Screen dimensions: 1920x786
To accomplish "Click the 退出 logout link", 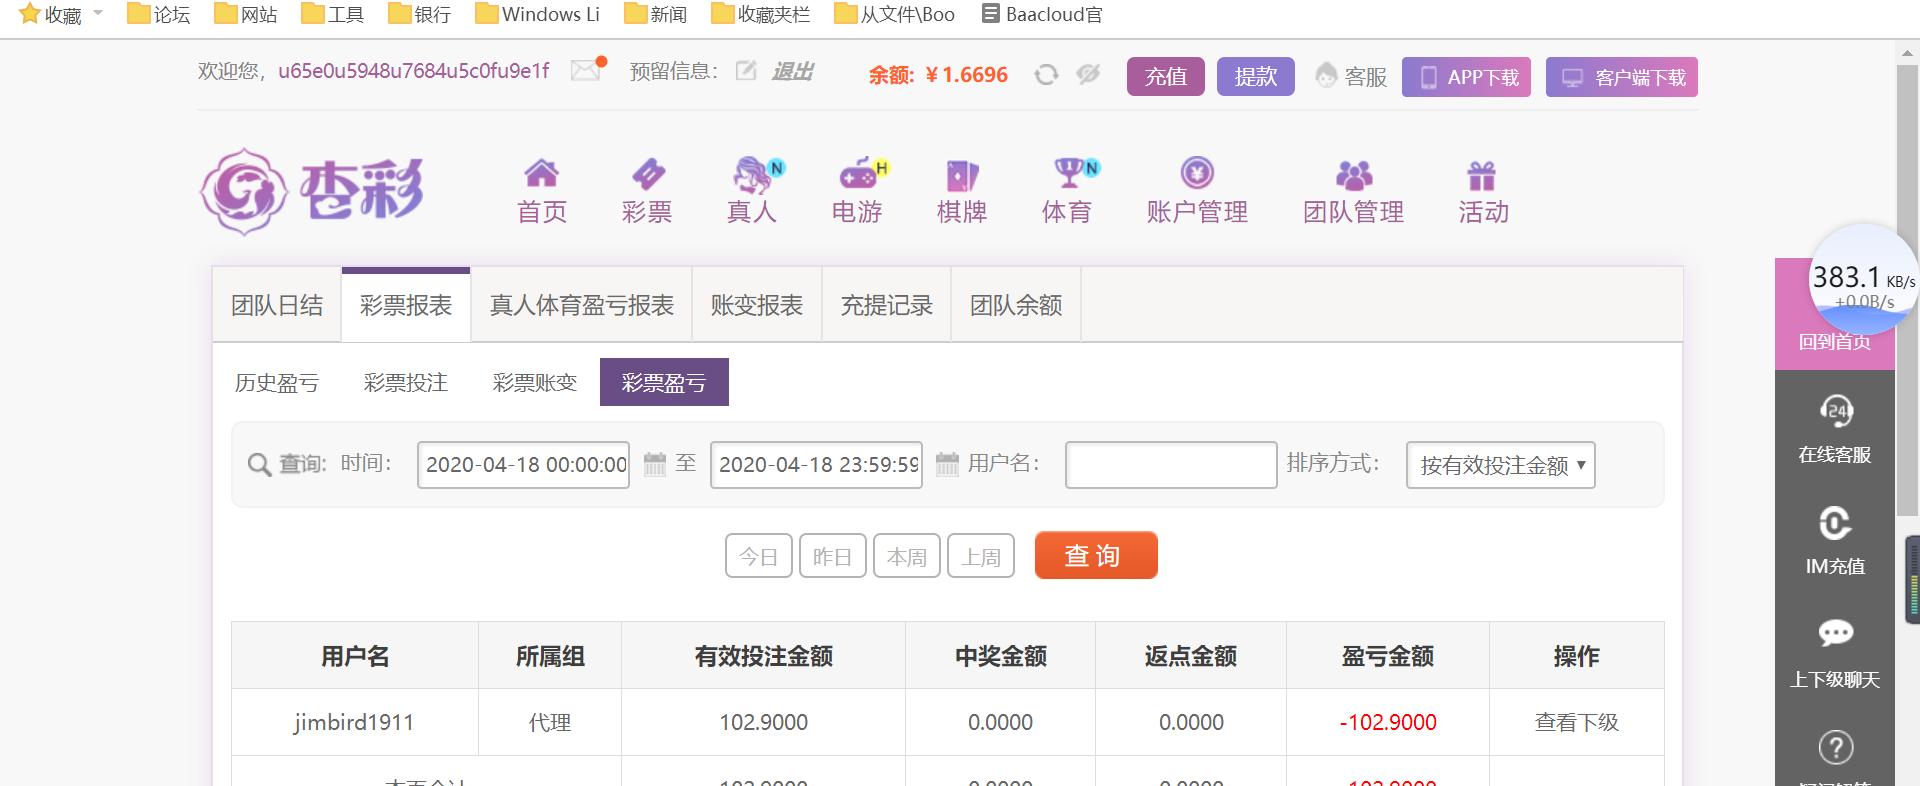I will [x=792, y=71].
